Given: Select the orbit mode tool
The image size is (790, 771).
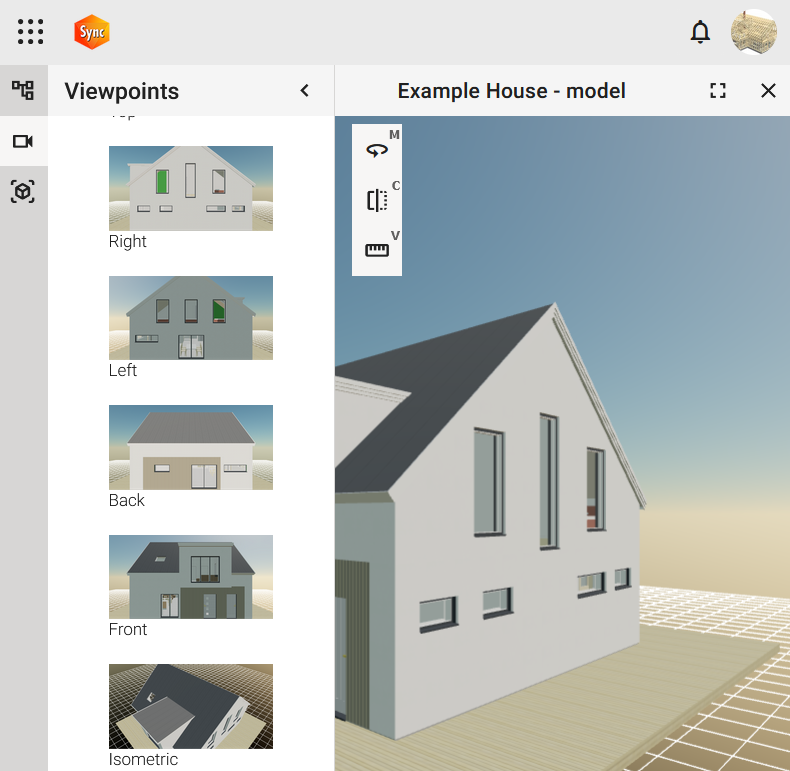Looking at the screenshot, I should click(x=377, y=150).
